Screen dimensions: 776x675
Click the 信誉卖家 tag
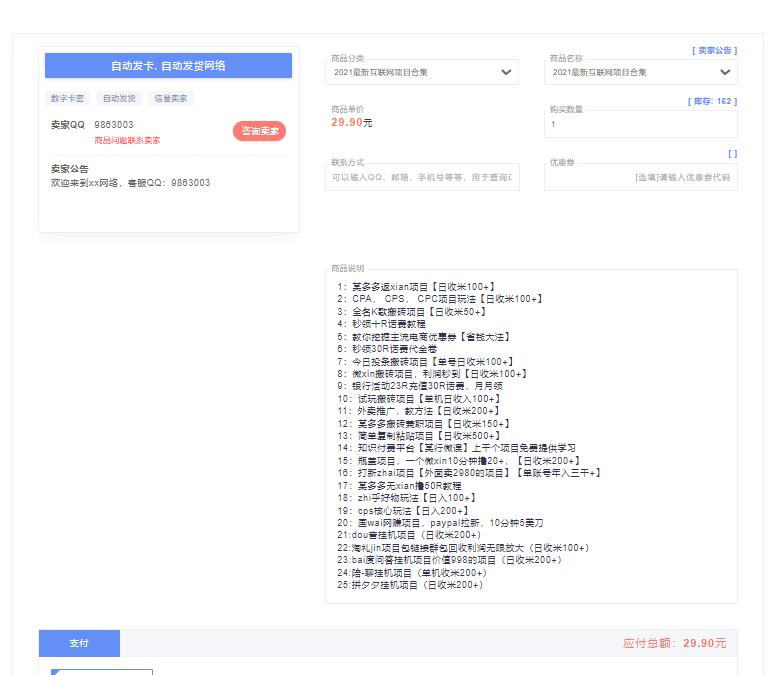169,98
